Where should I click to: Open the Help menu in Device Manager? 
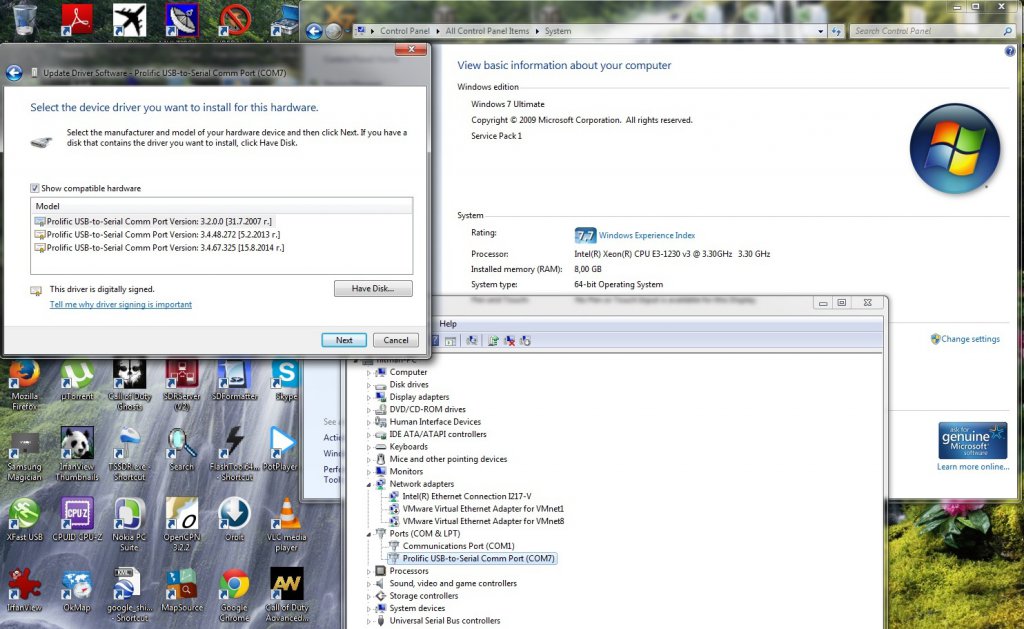point(448,324)
